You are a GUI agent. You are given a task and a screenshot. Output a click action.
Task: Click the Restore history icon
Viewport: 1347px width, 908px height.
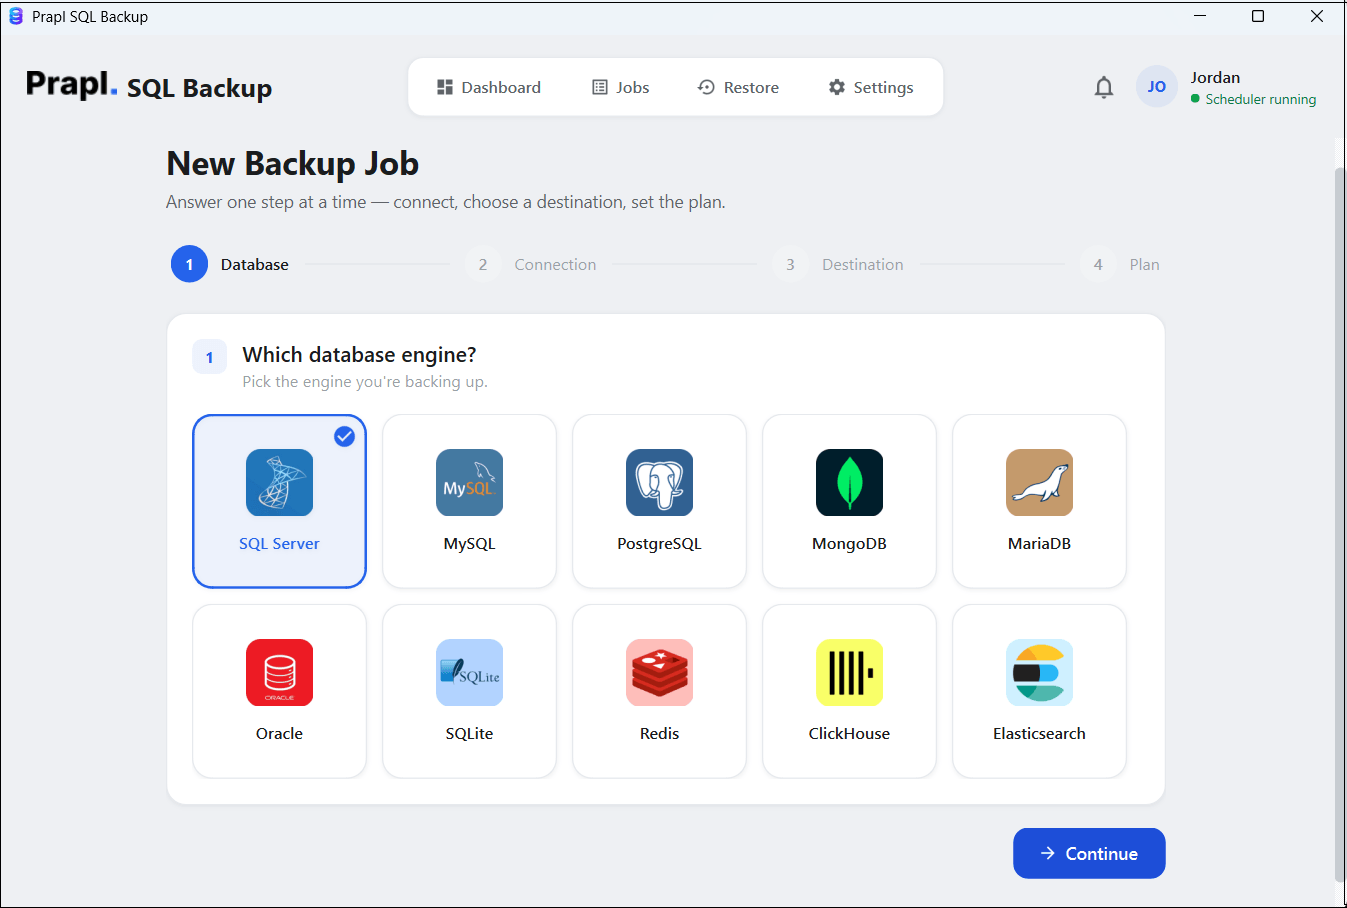[706, 87]
